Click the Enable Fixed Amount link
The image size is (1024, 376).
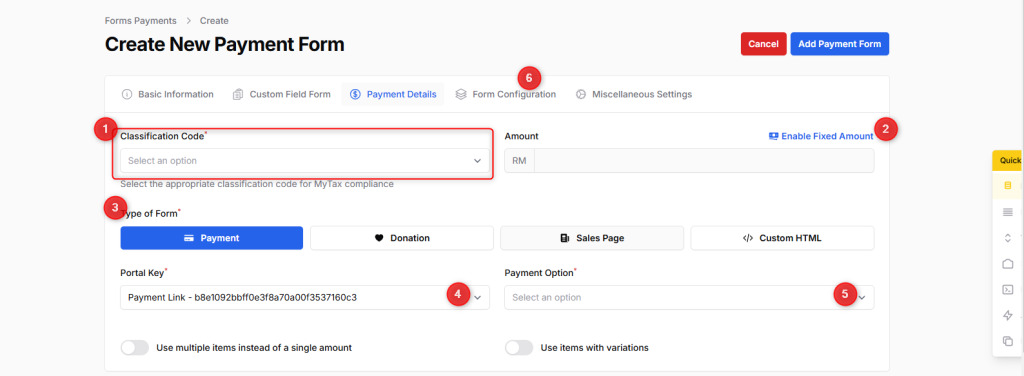821,136
